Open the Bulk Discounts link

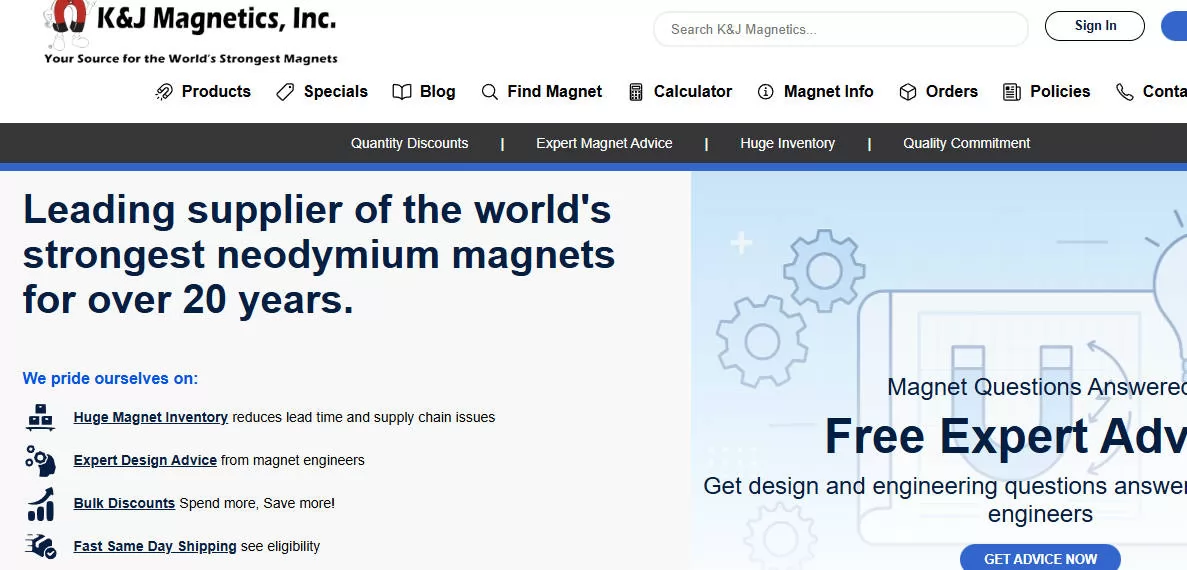(x=124, y=503)
